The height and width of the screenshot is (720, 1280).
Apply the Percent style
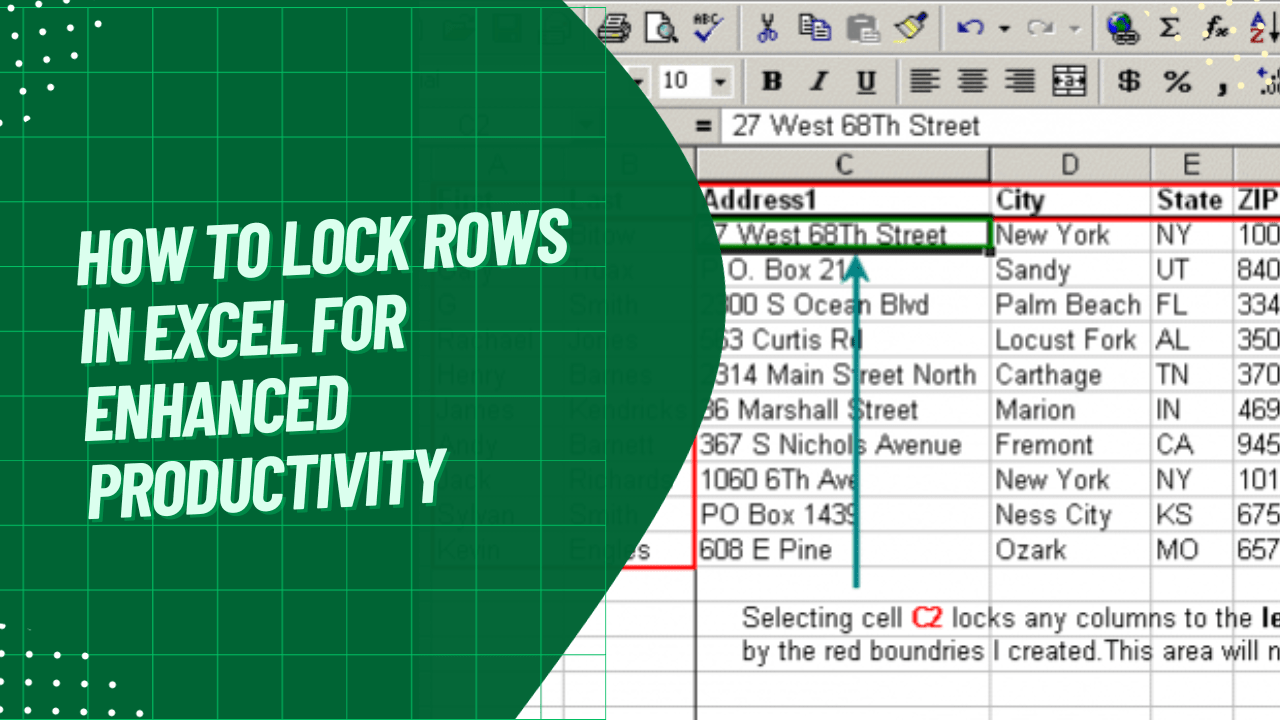(x=1177, y=81)
